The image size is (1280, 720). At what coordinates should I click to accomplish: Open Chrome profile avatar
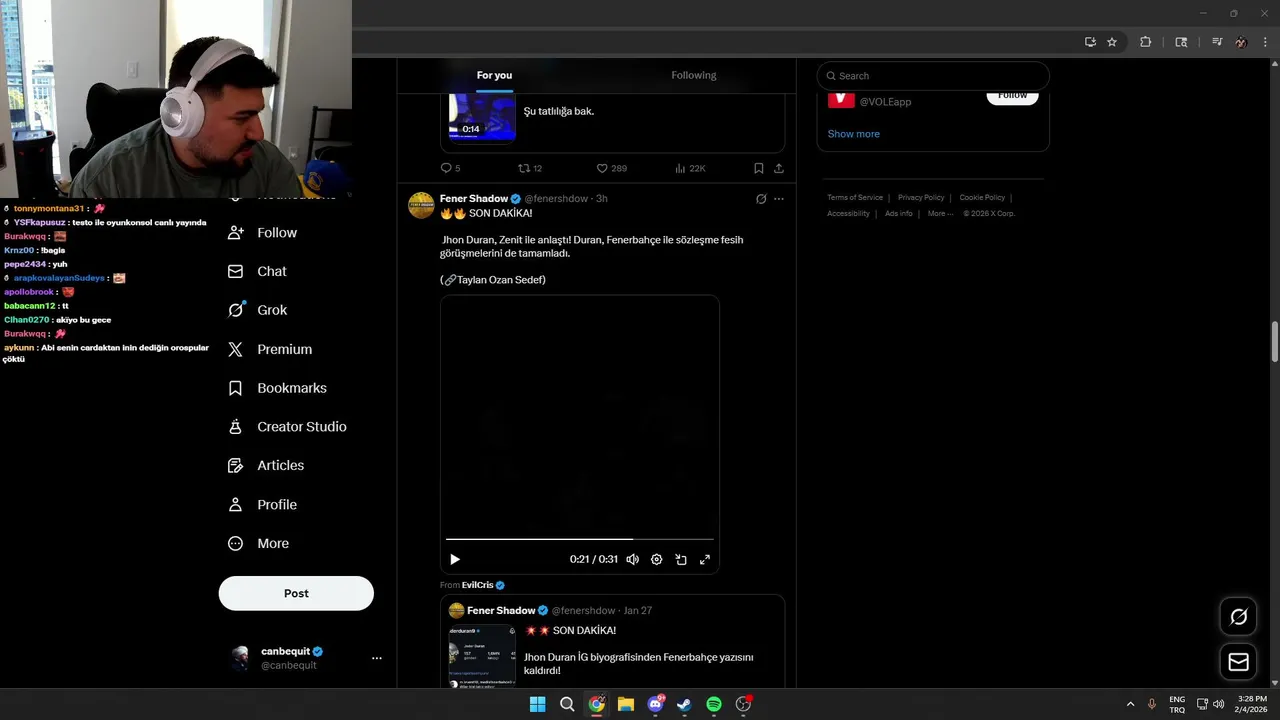(1241, 42)
